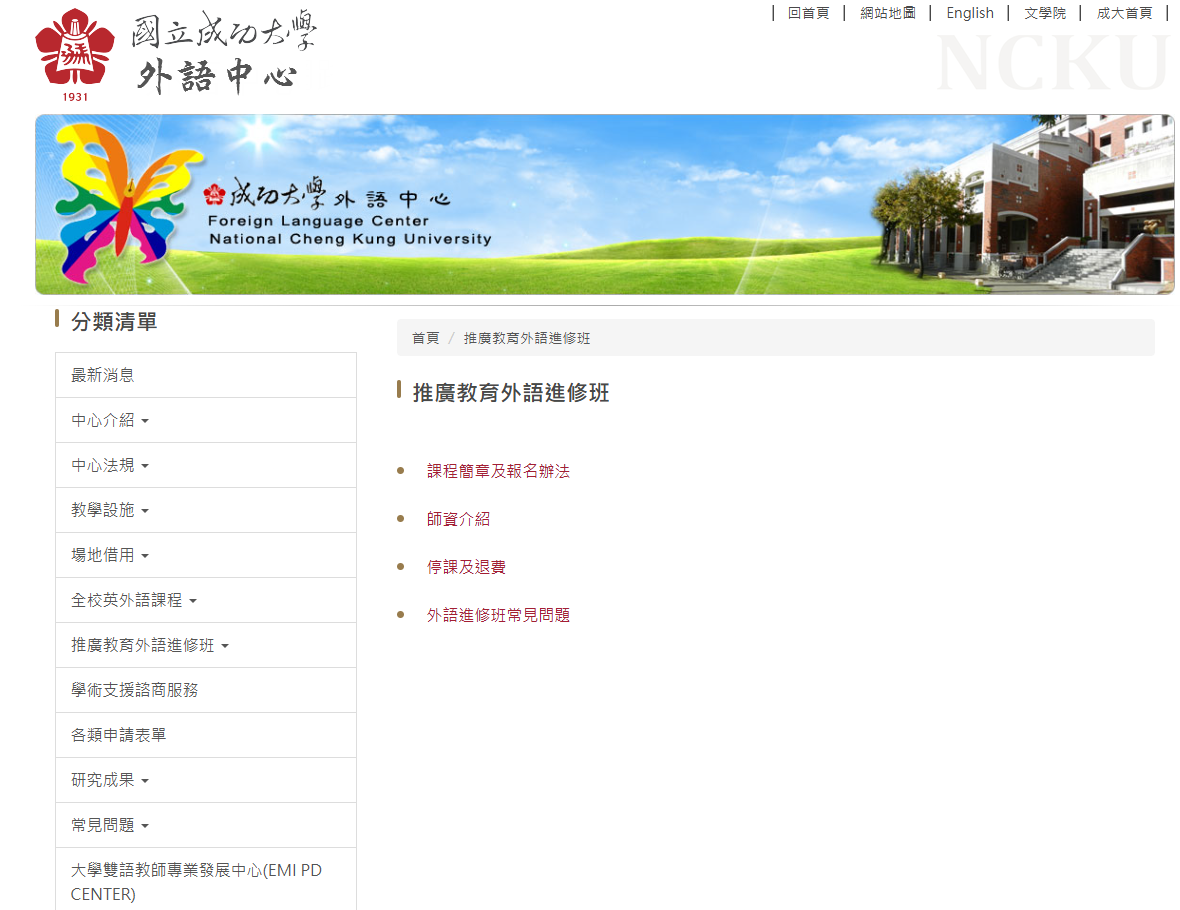Viewport: 1180px width, 910px height.
Task: Go to 文學院 link
Action: pyautogui.click(x=1045, y=13)
